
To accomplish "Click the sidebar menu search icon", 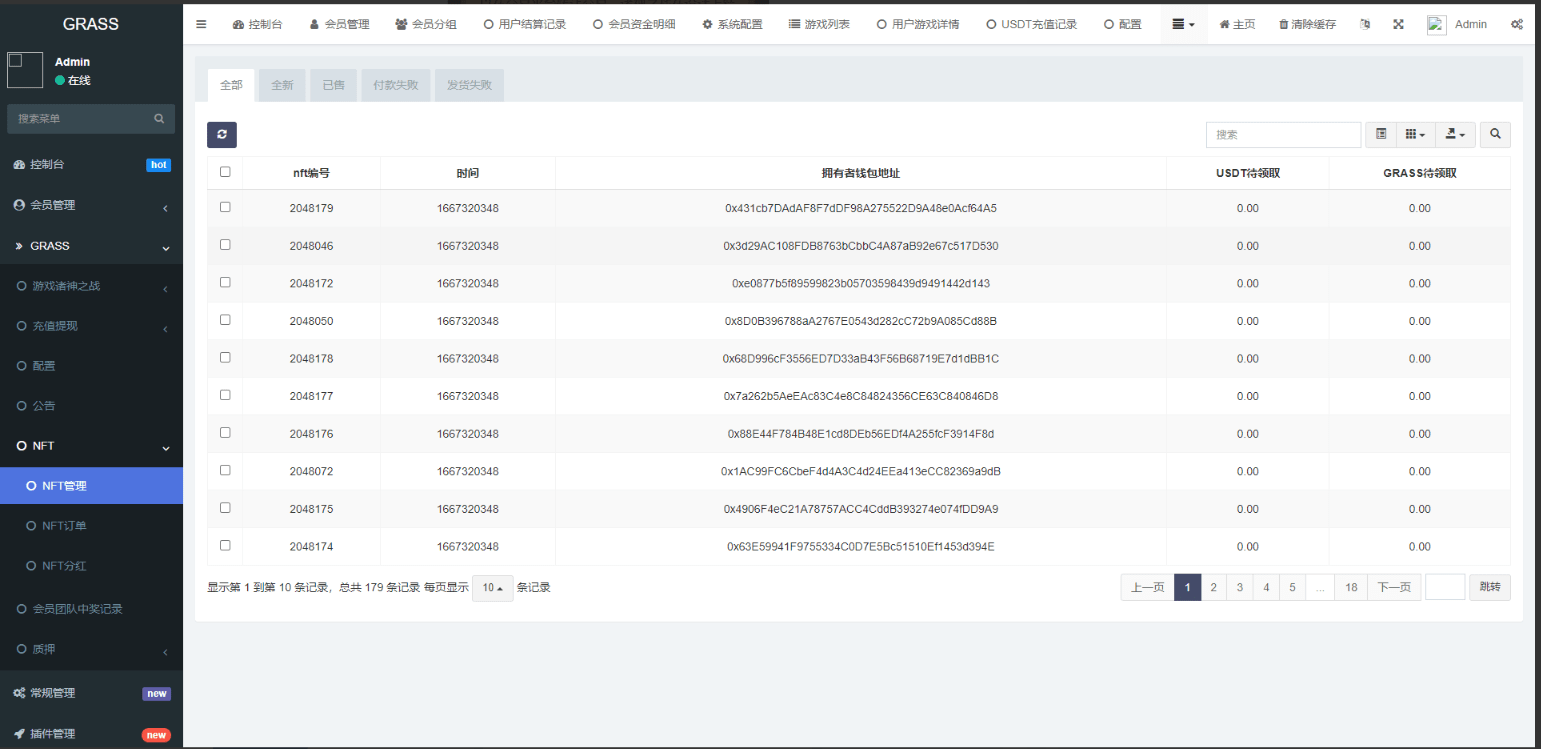I will 159,118.
